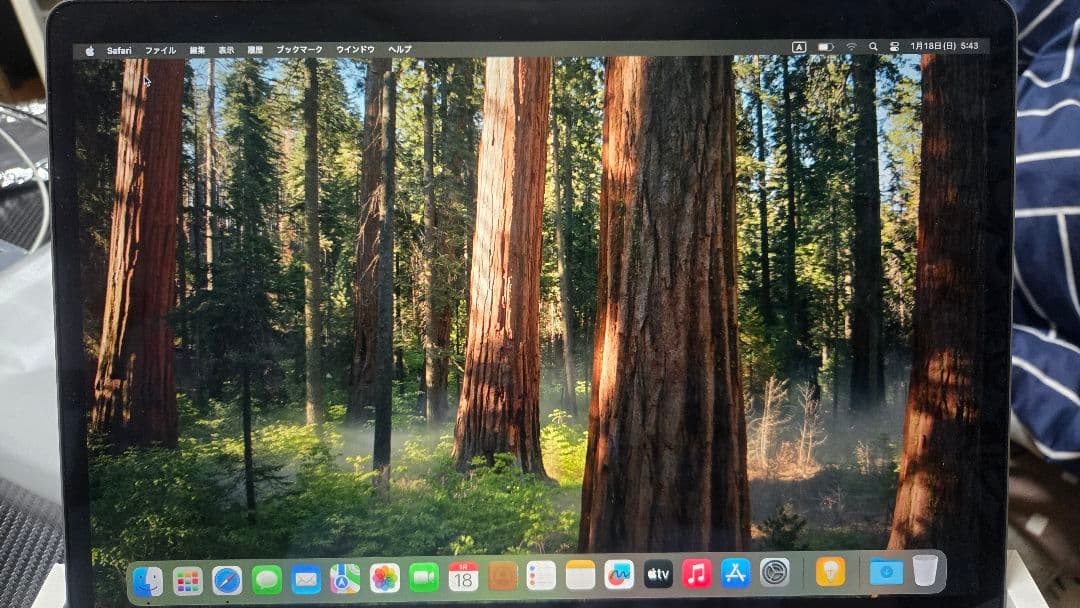The image size is (1080, 608).
Task: Open the ファイル menu in the menu bar
Action: point(163,45)
